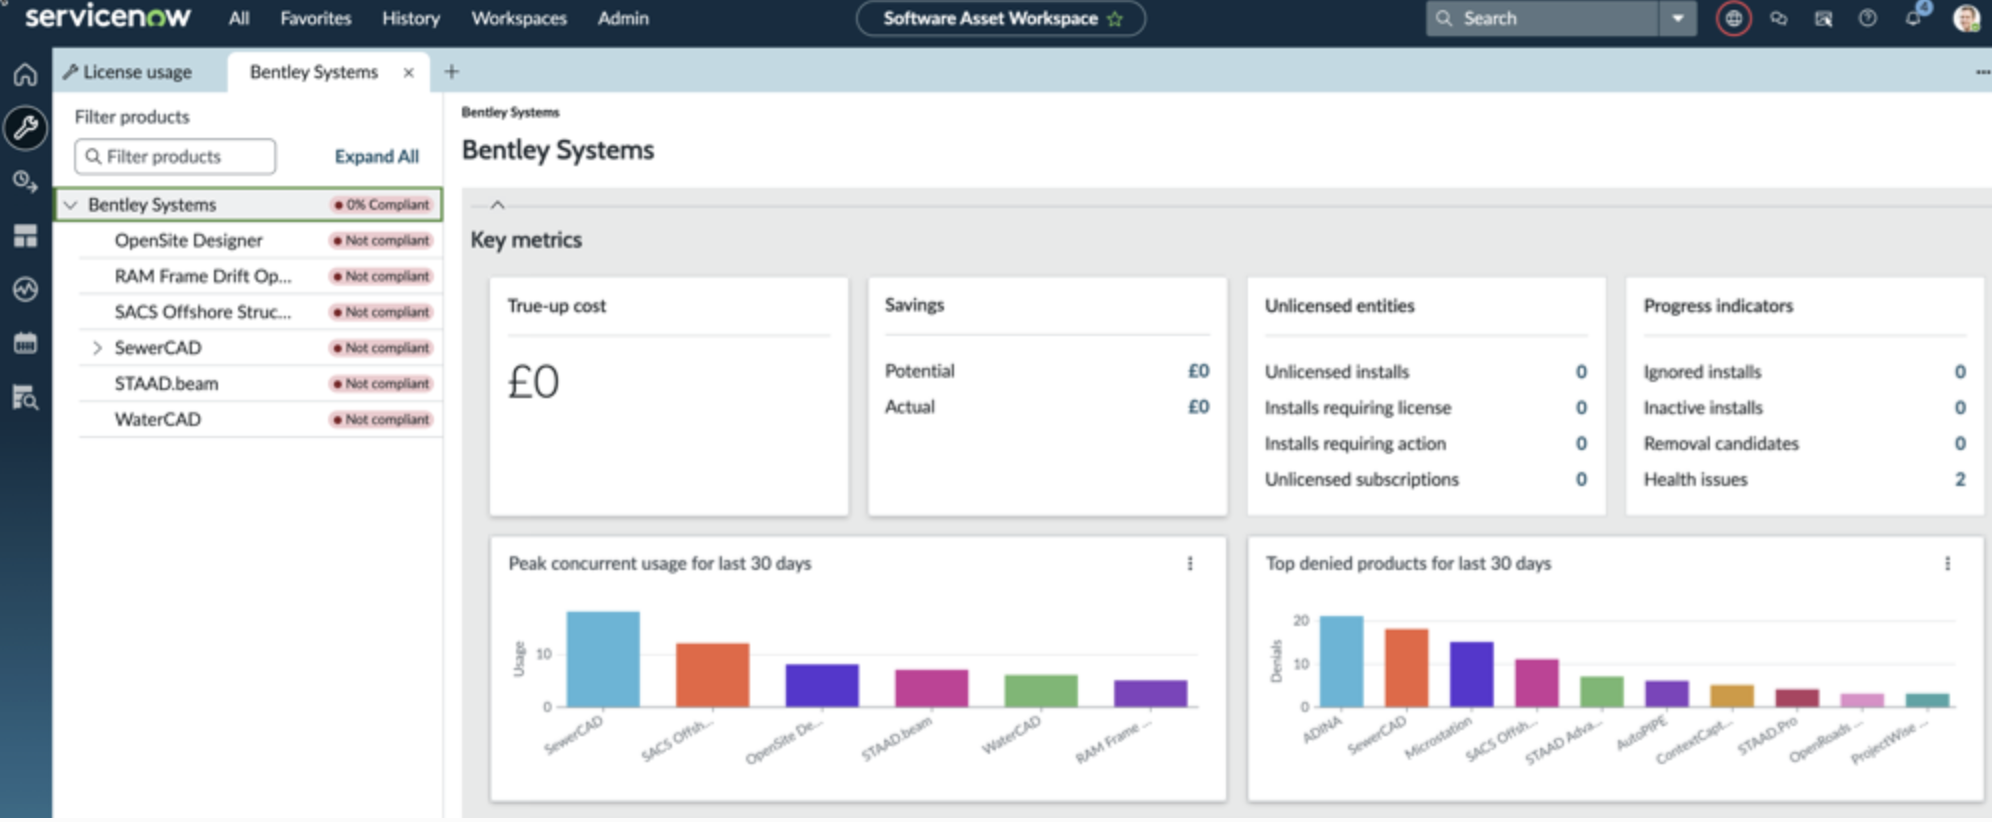The width and height of the screenshot is (1992, 822).
Task: Open a new tab with the plus icon
Action: 451,71
